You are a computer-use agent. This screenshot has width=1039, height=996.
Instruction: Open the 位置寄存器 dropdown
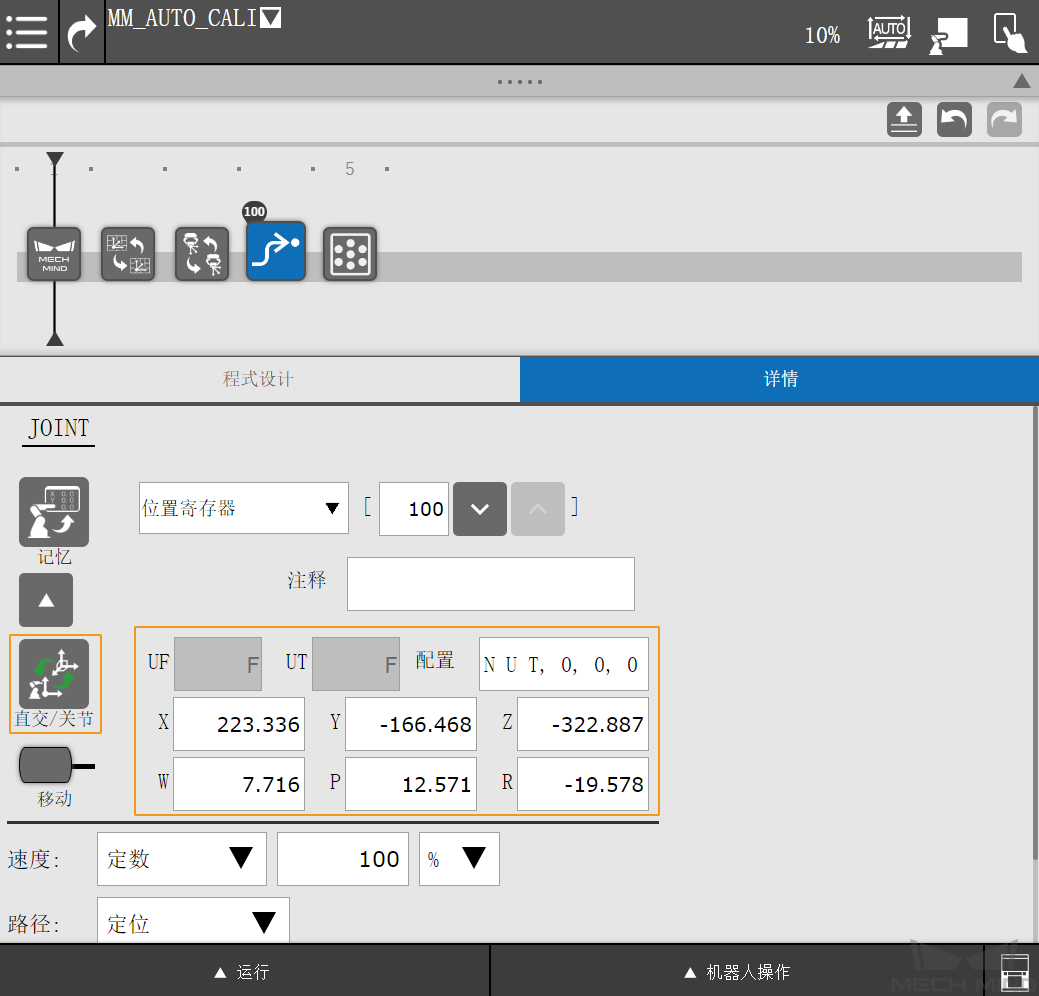244,508
